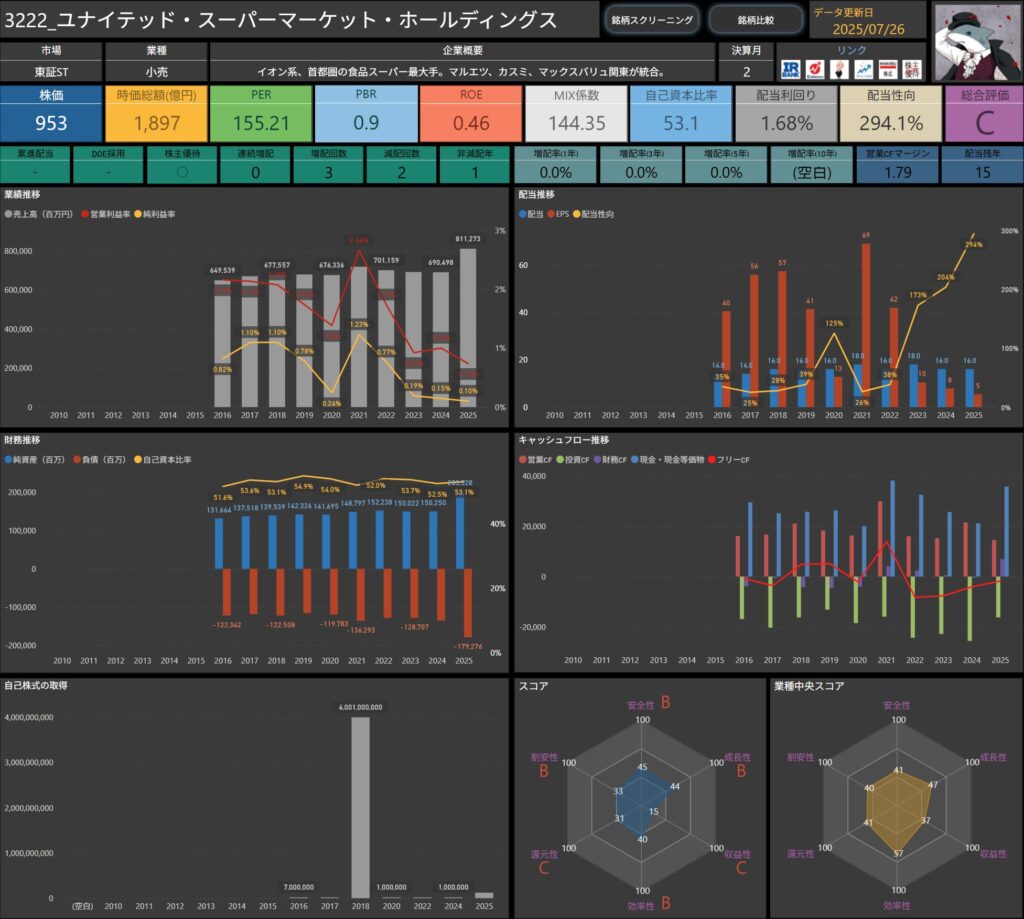This screenshot has width=1024, height=919.
Task: Click the 総合評価 C card
Action: tap(984, 113)
